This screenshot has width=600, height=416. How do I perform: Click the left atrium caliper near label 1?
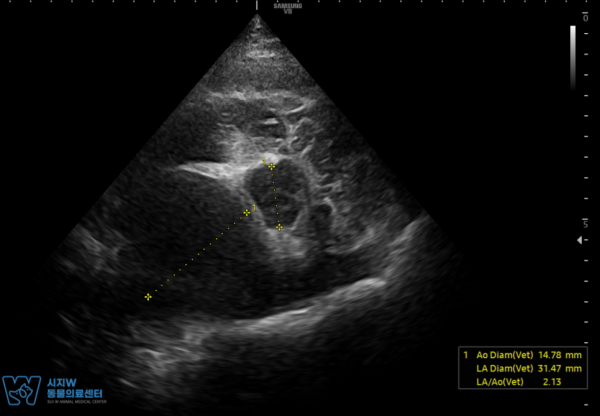[x=247, y=212]
